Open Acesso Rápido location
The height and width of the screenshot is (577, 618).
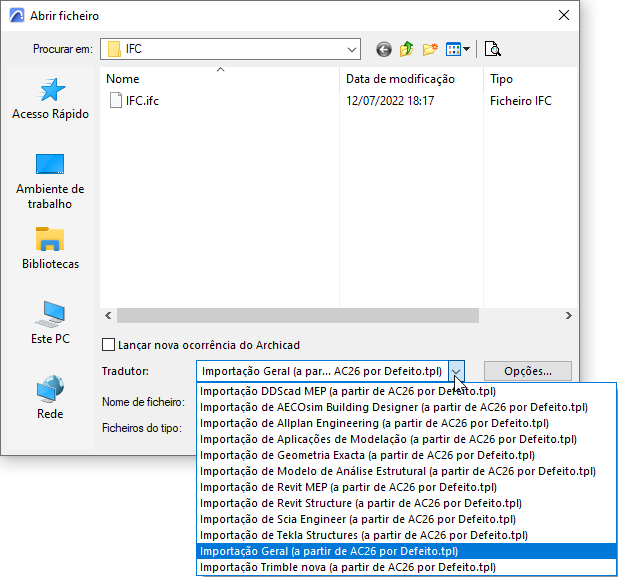50,99
